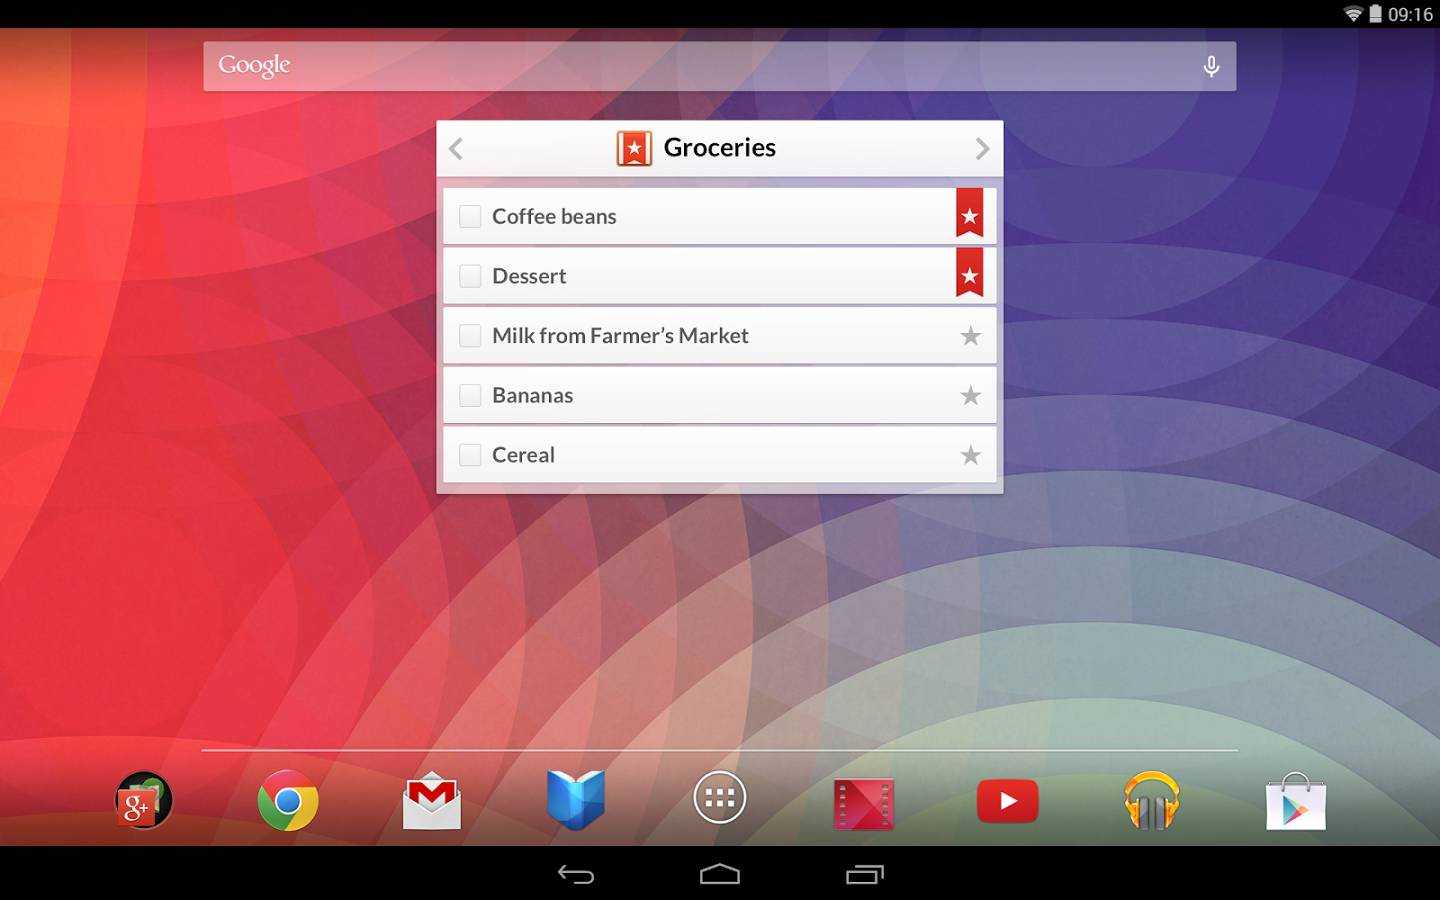Viewport: 1440px width, 900px height.
Task: Open the Milk from Farmer's Market text
Action: pos(620,336)
